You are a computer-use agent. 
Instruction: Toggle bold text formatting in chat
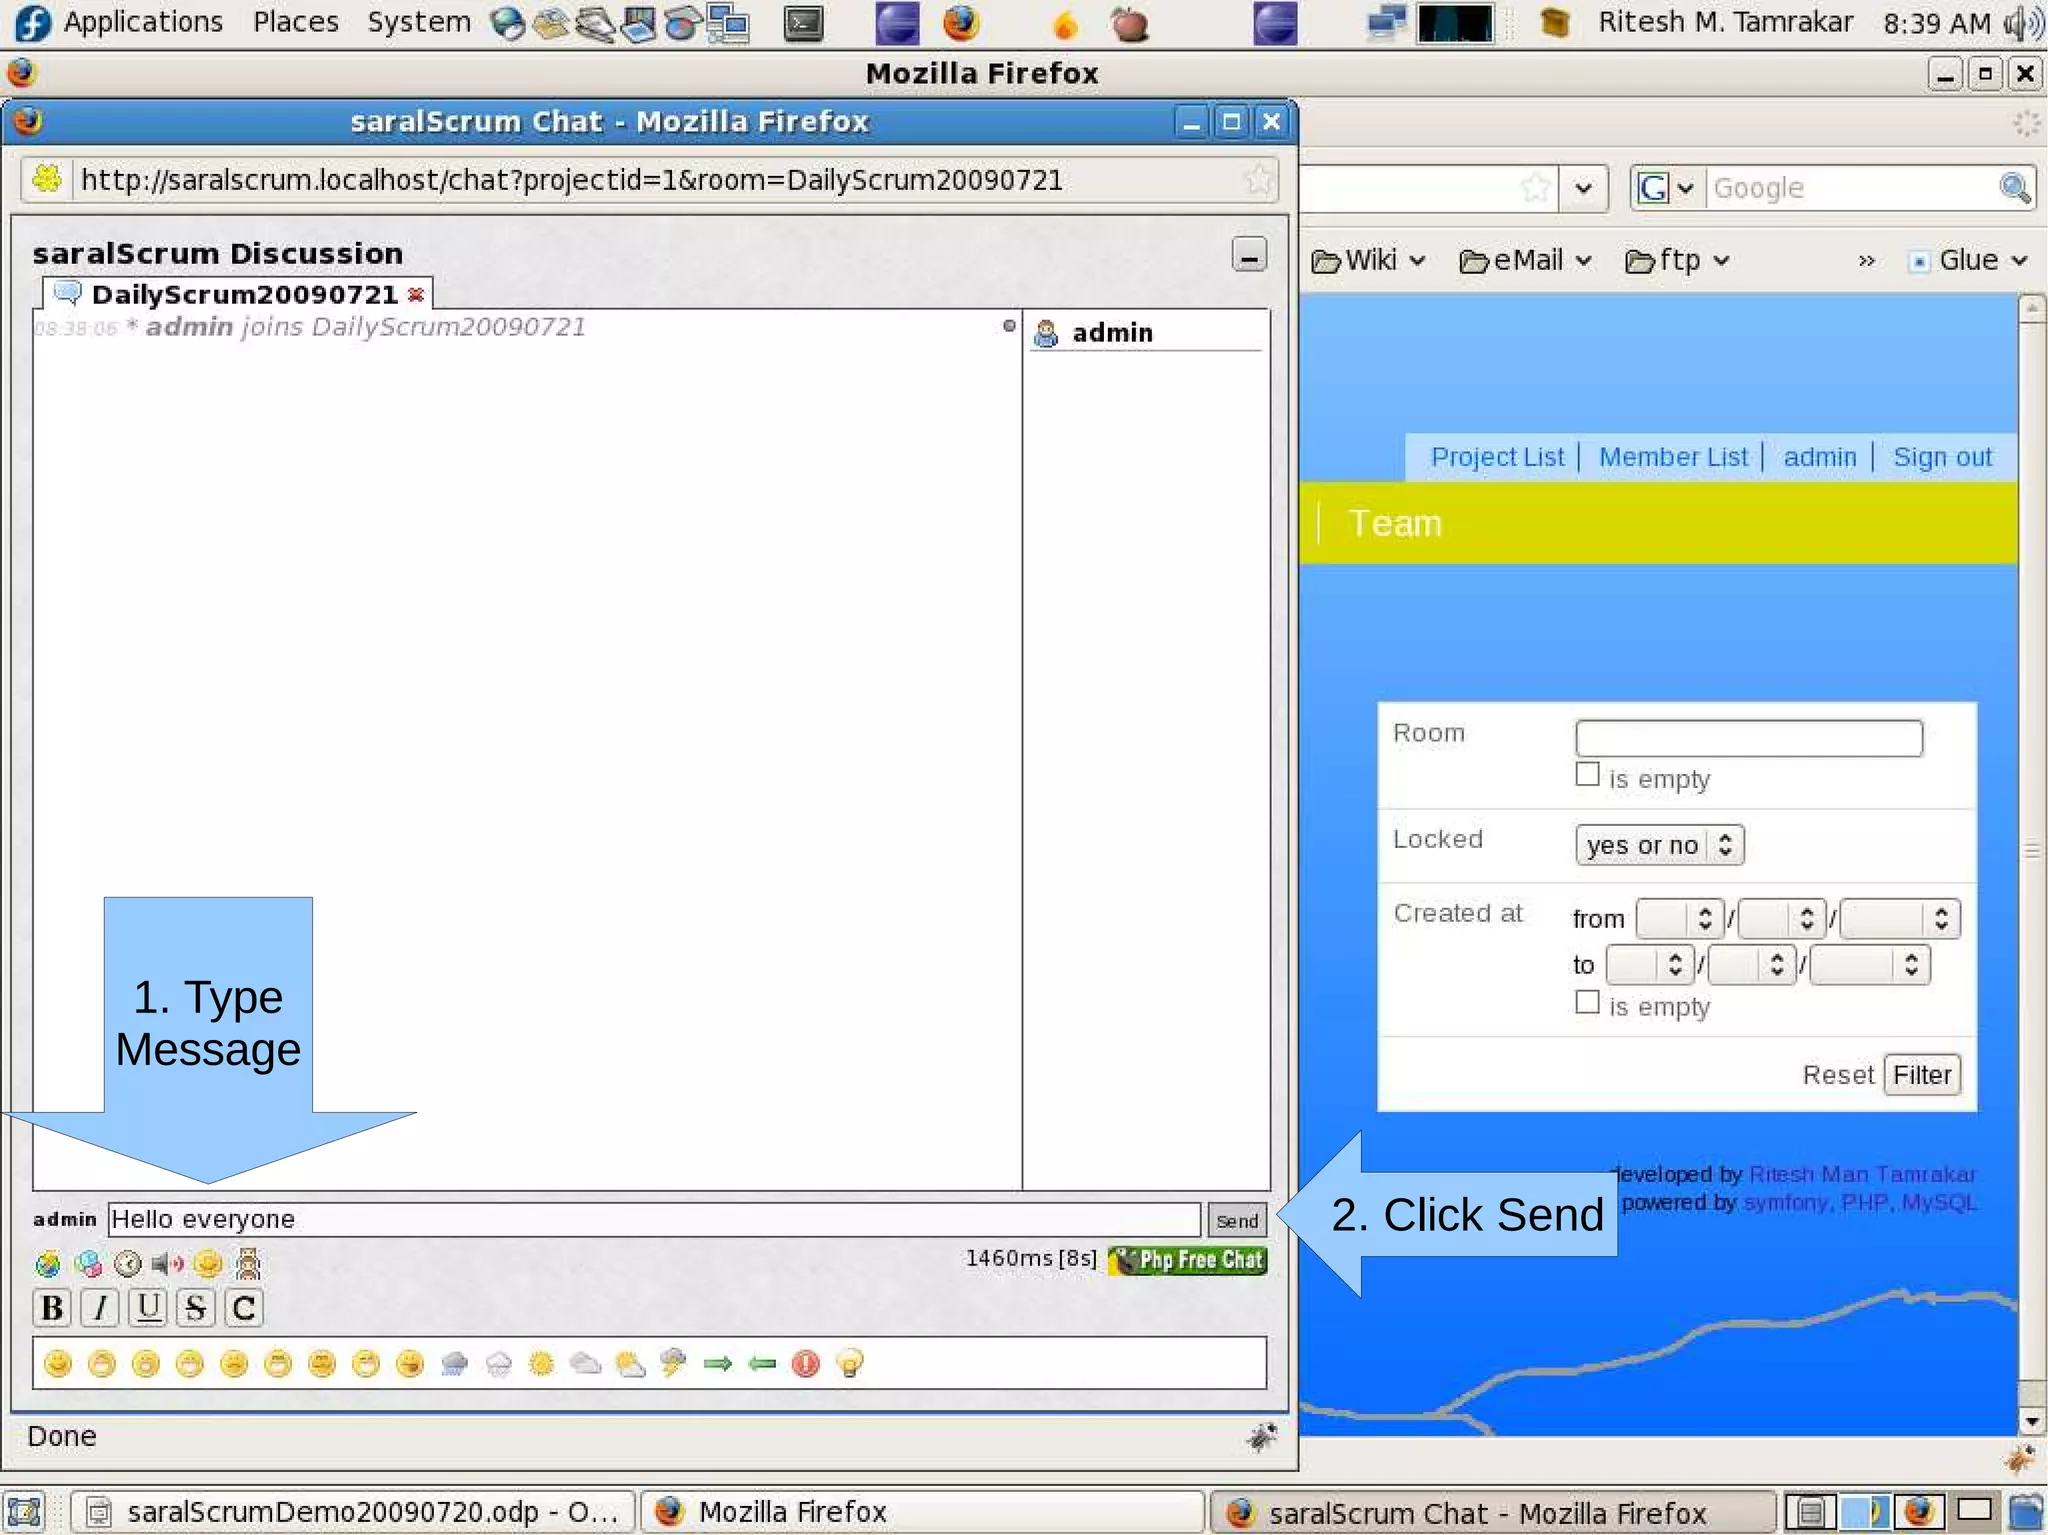pyautogui.click(x=52, y=1308)
